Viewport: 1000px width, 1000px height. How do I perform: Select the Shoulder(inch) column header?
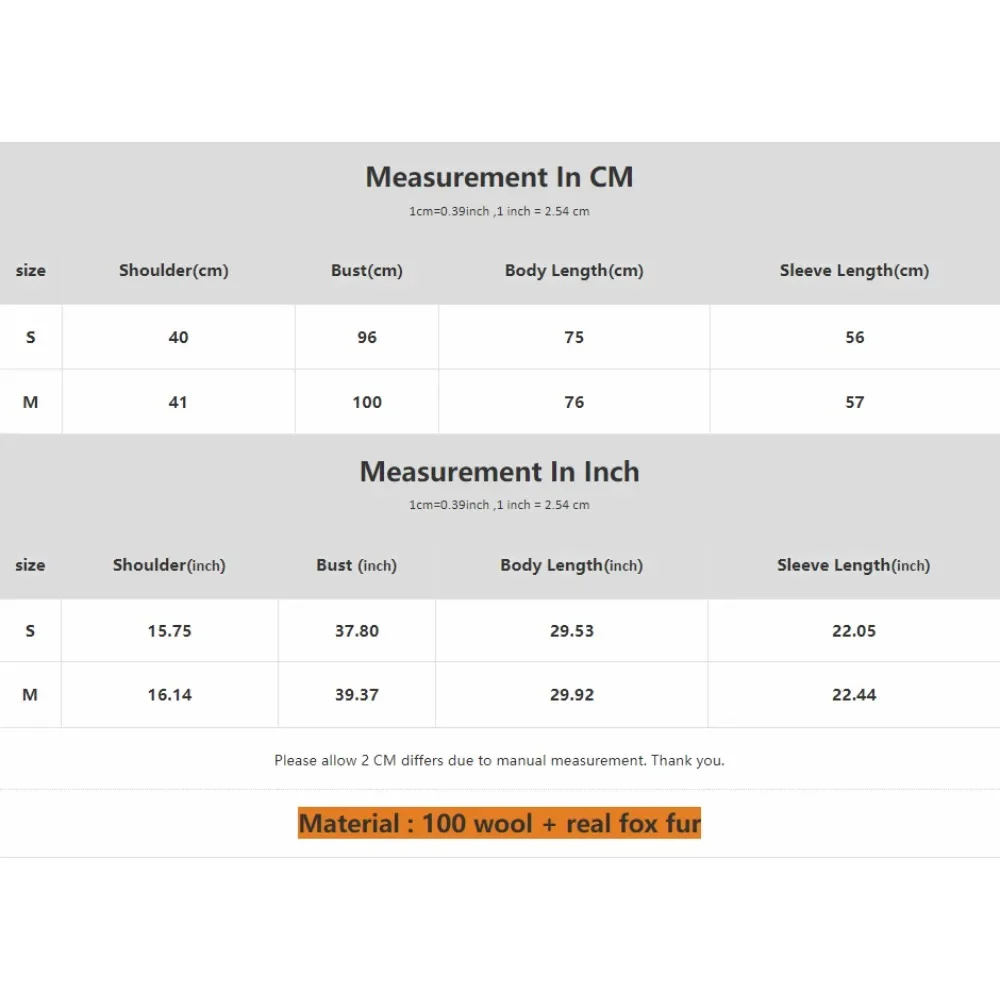tap(168, 565)
